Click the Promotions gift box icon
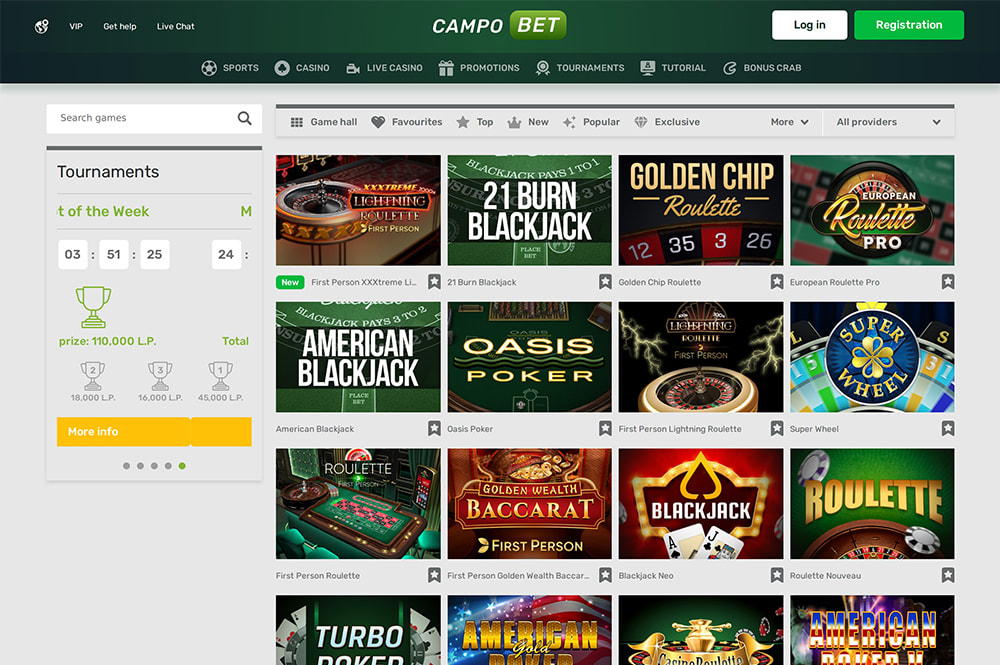Viewport: 1000px width, 665px height. click(x=446, y=68)
